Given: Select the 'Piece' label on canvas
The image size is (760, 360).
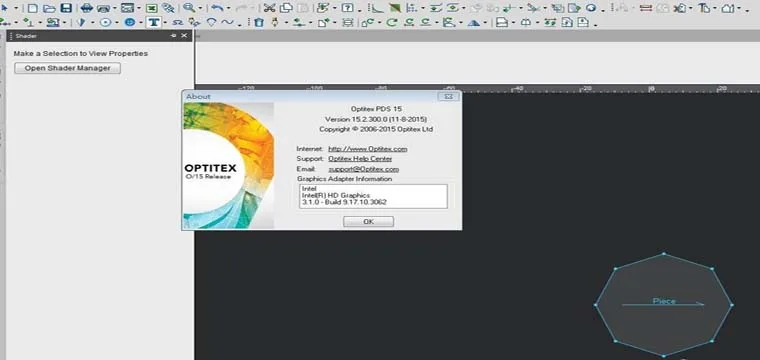Looking at the screenshot, I should point(664,301).
